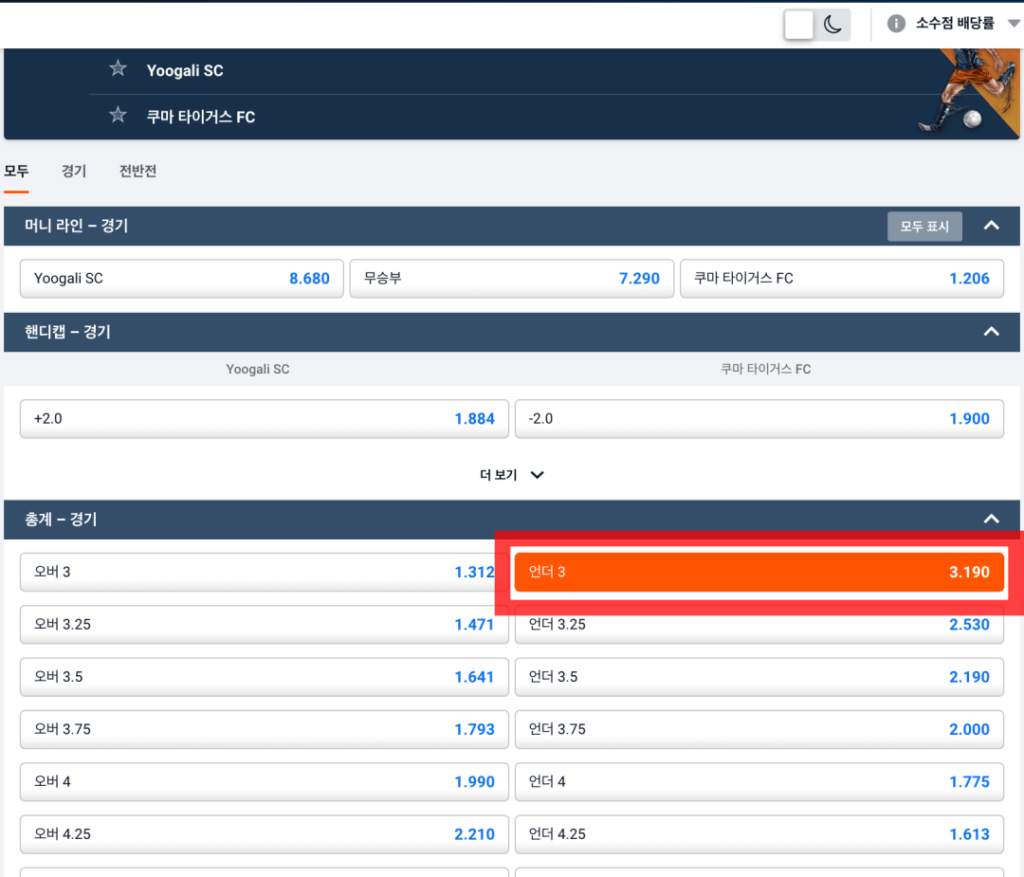Switch to the 전반전 tab
This screenshot has width=1024, height=877.
tap(138, 171)
